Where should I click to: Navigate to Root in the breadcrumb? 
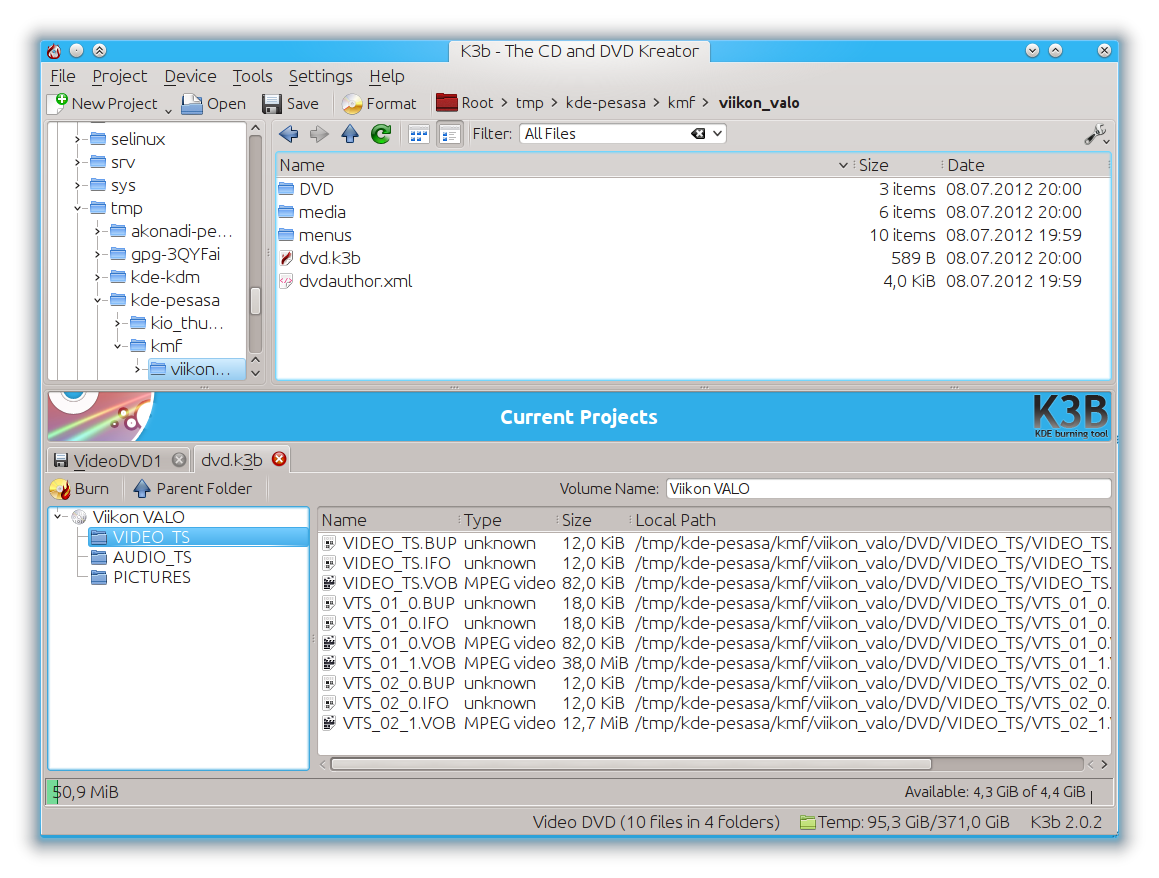tap(465, 103)
